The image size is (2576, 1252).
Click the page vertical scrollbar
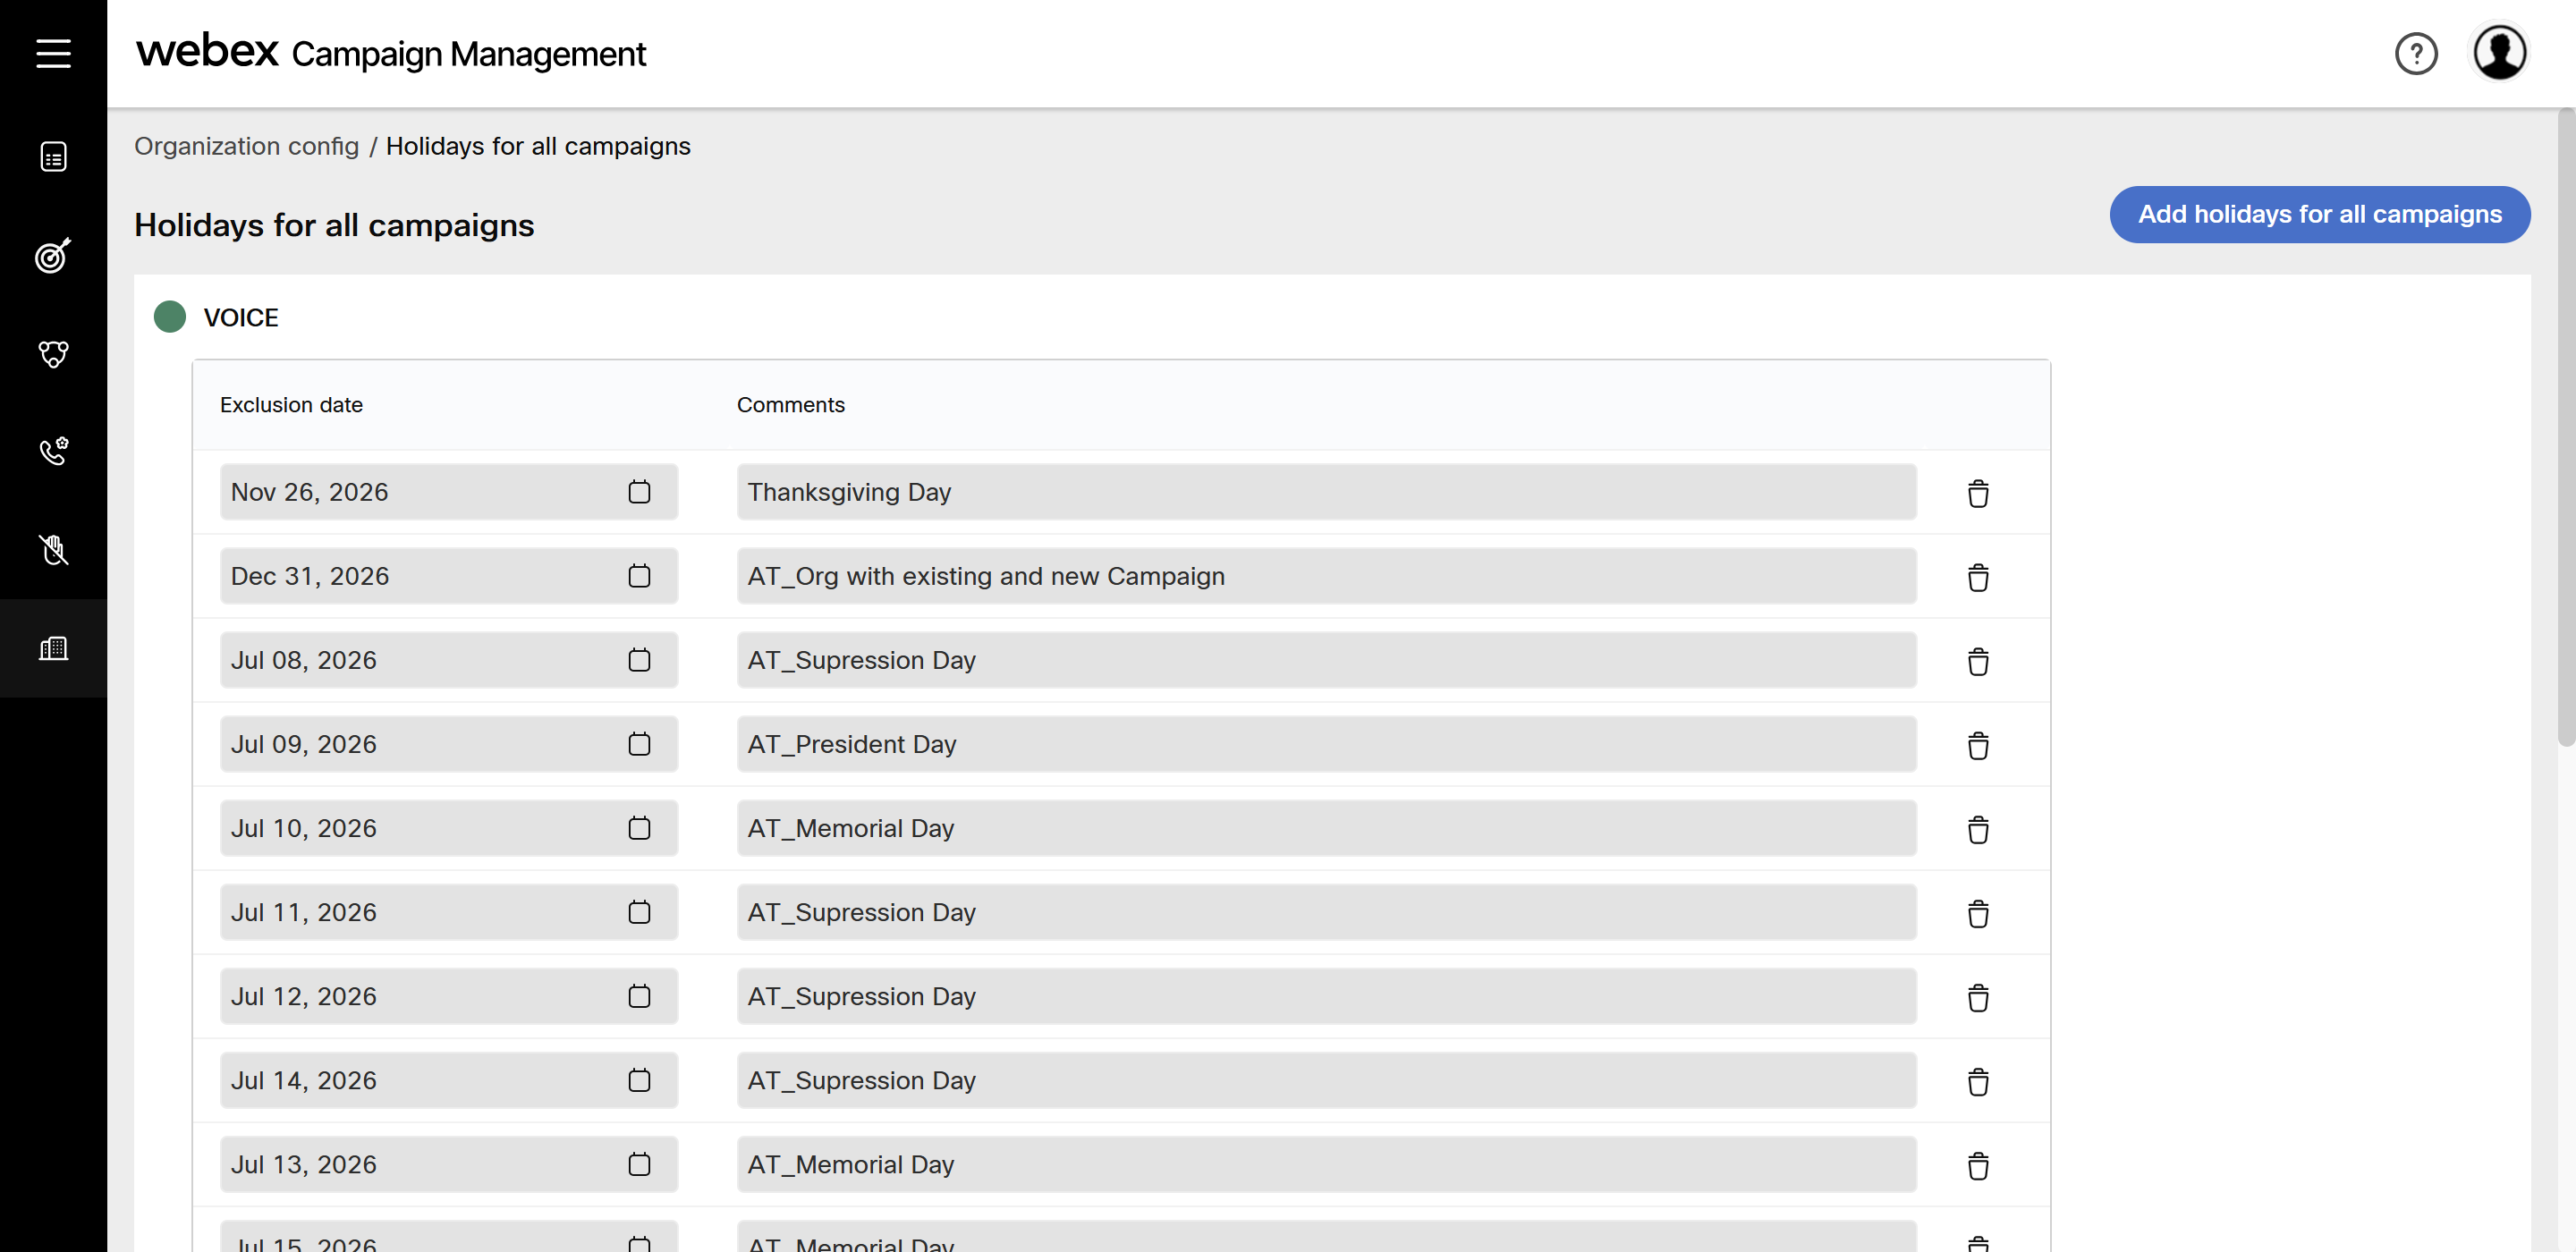[2566, 428]
